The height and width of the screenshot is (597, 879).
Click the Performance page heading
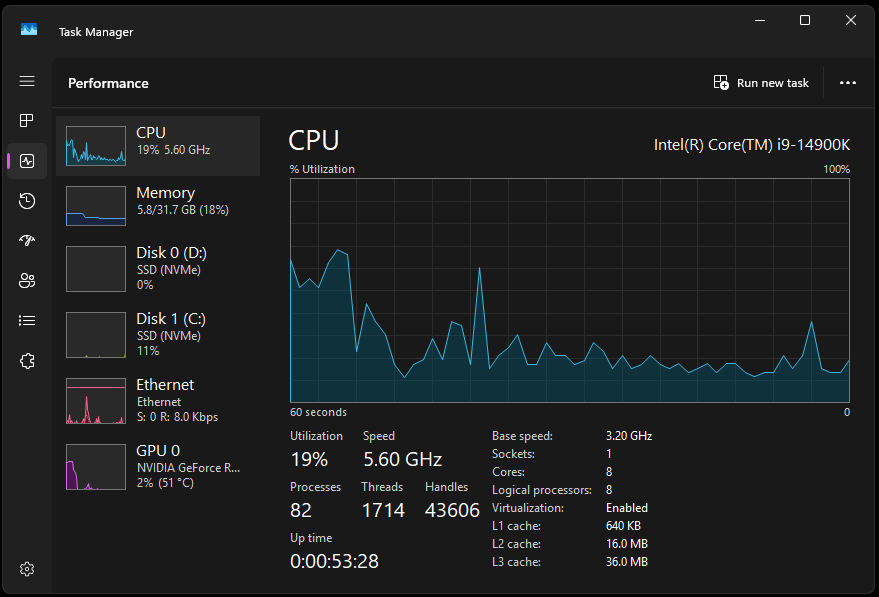(x=108, y=83)
